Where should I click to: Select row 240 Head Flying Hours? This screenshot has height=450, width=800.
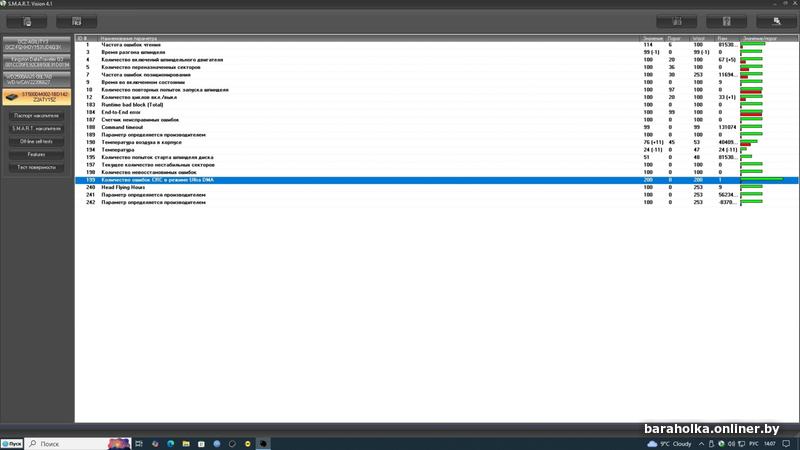(x=437, y=187)
